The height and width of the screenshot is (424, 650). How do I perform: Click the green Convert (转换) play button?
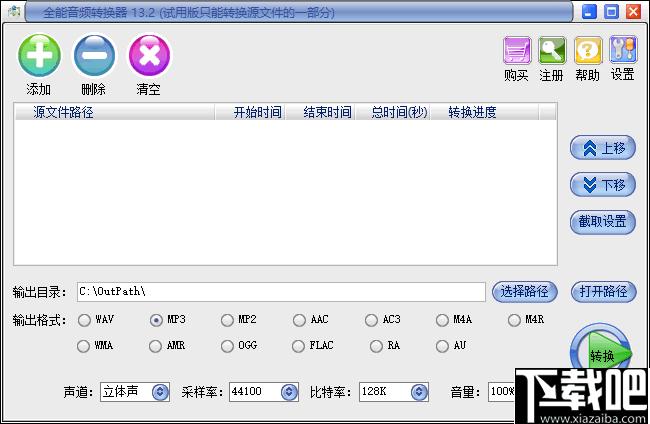(x=601, y=350)
